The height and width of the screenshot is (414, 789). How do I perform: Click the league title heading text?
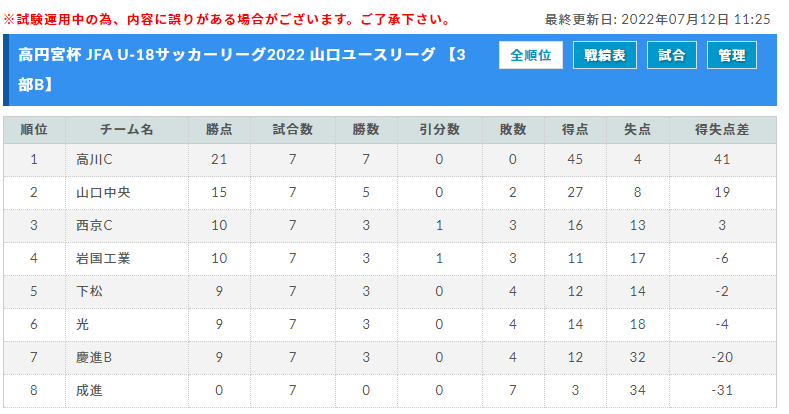pos(242,69)
